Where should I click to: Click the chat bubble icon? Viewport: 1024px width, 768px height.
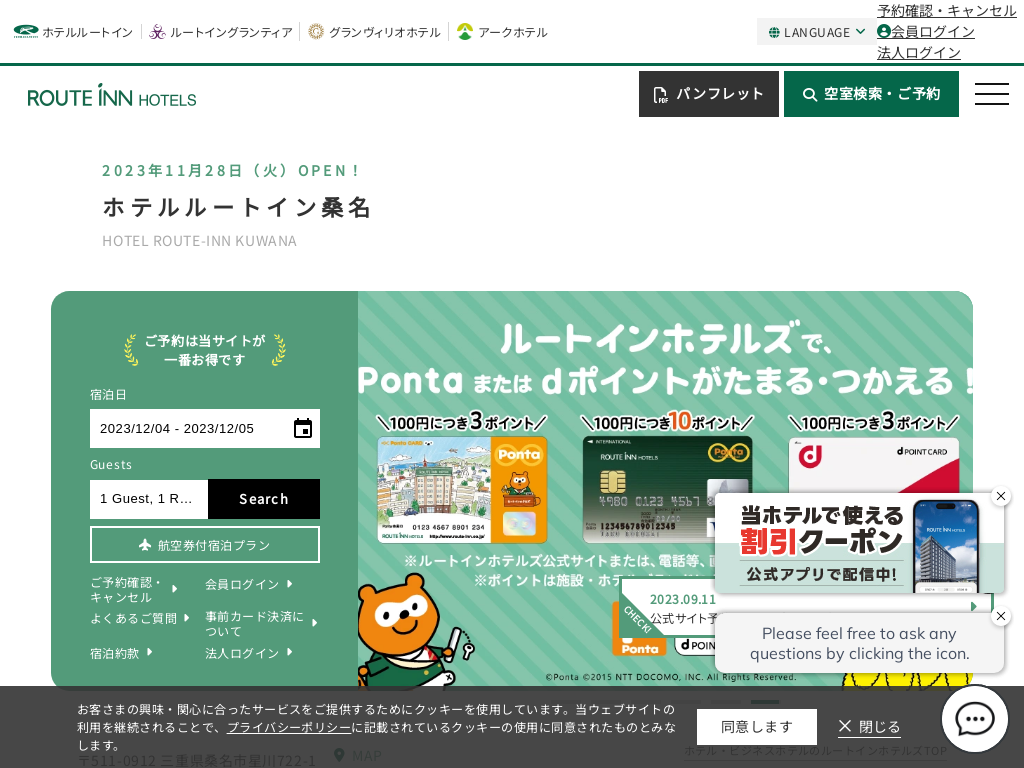[x=975, y=719]
